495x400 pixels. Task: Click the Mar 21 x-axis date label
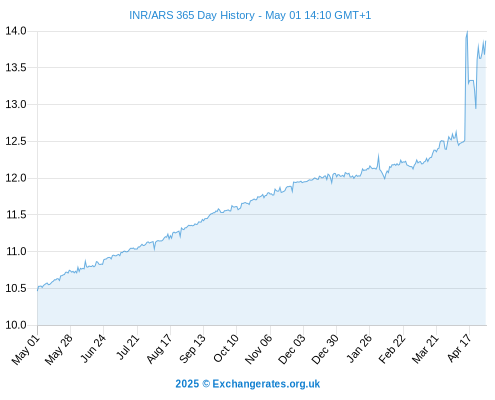[425, 349]
